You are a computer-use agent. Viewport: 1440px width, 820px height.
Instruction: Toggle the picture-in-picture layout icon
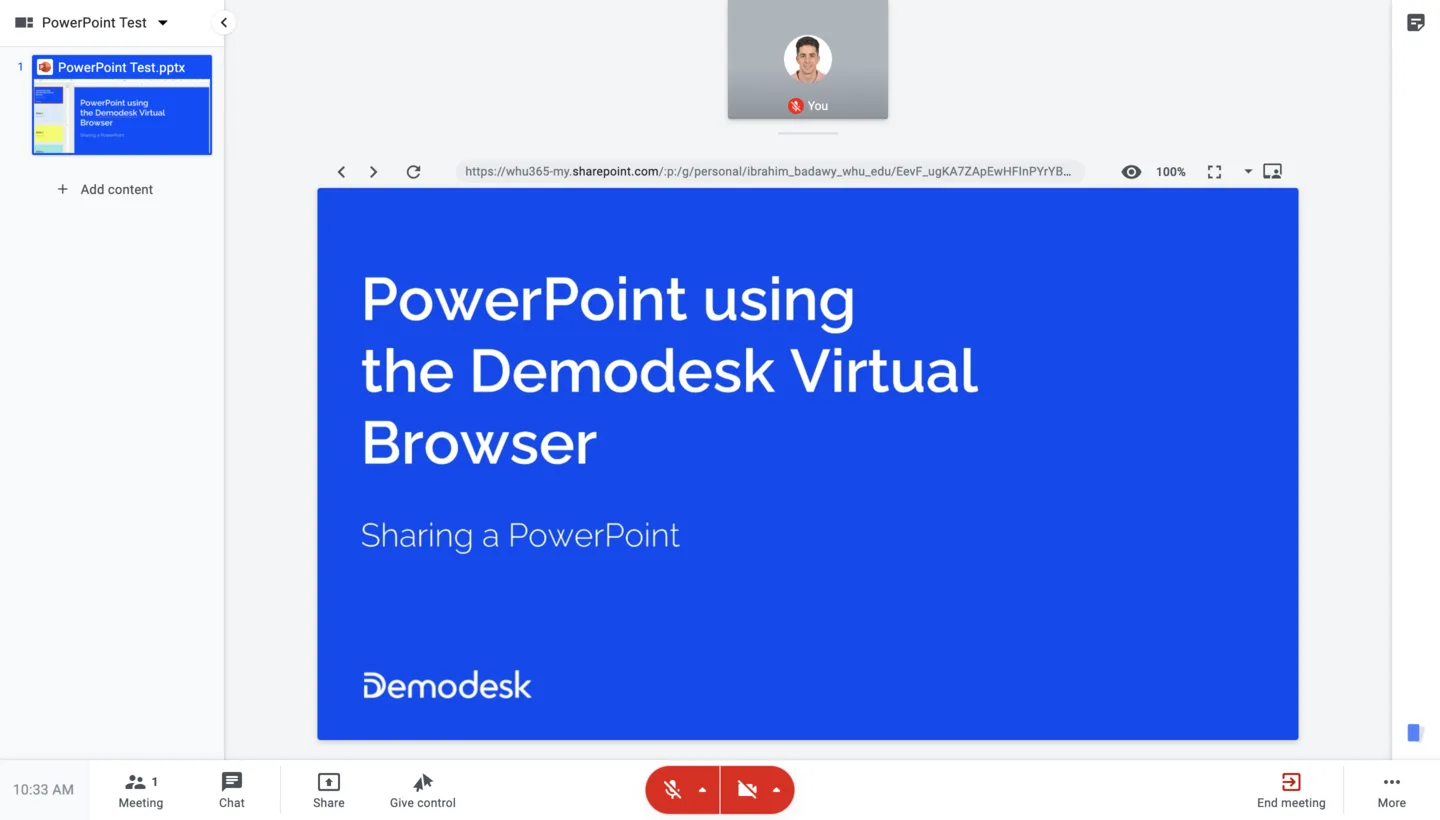pos(1272,171)
